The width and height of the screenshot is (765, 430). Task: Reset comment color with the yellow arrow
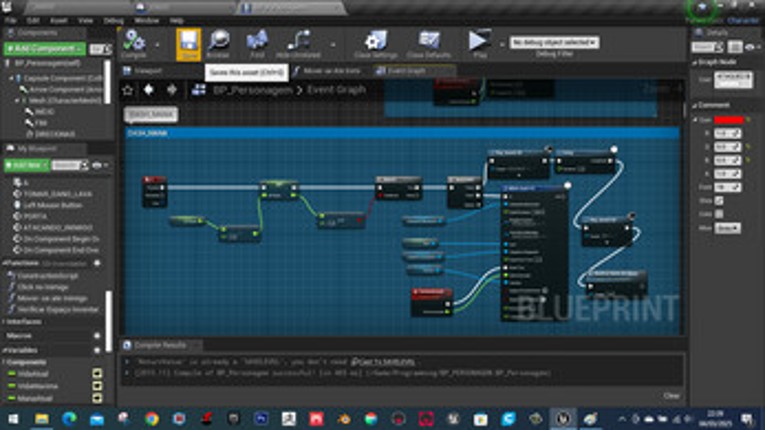(748, 120)
